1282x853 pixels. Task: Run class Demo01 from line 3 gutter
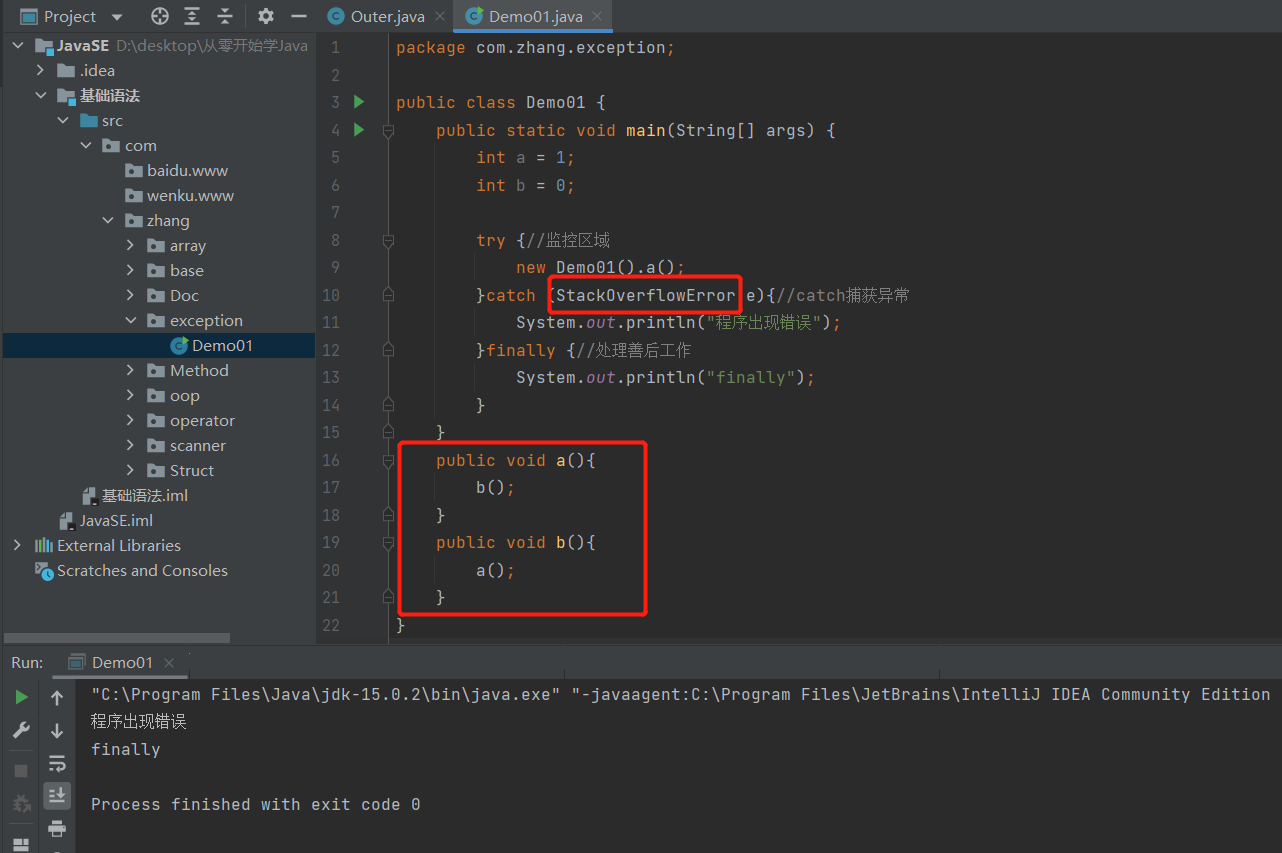pos(359,102)
